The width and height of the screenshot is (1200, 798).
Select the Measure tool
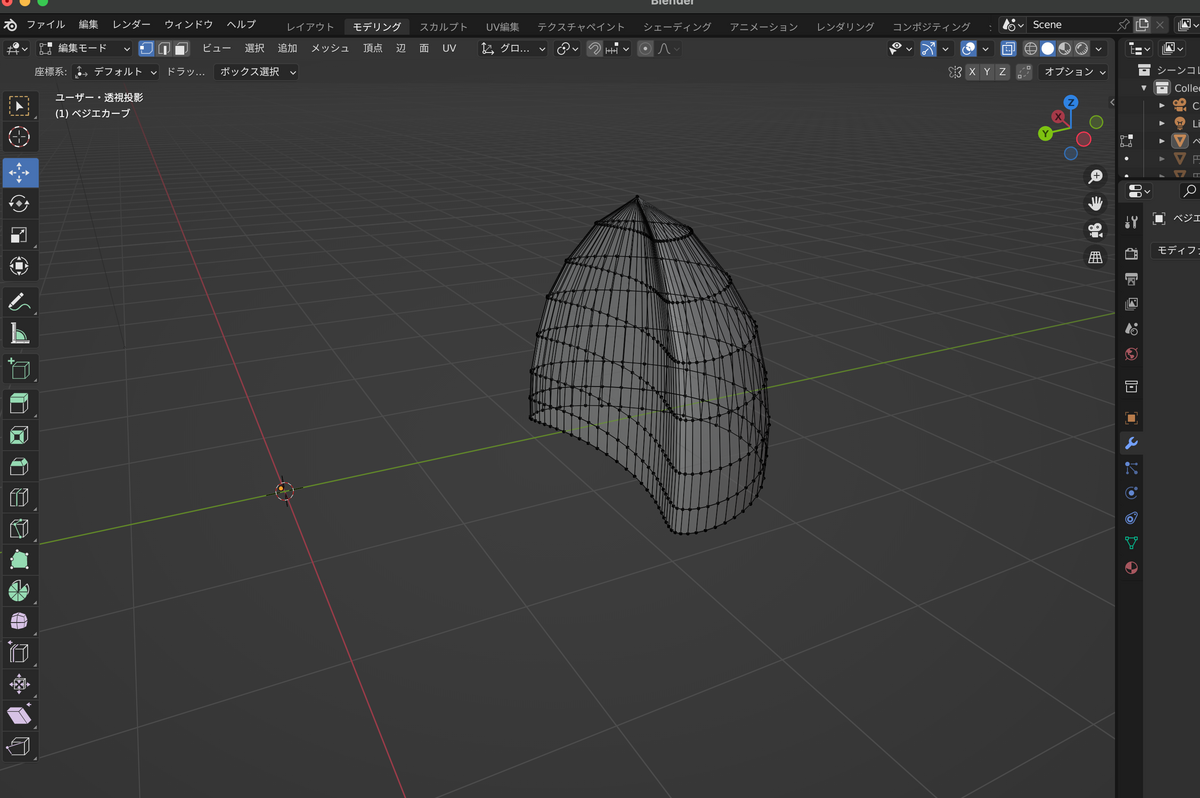(x=19, y=333)
